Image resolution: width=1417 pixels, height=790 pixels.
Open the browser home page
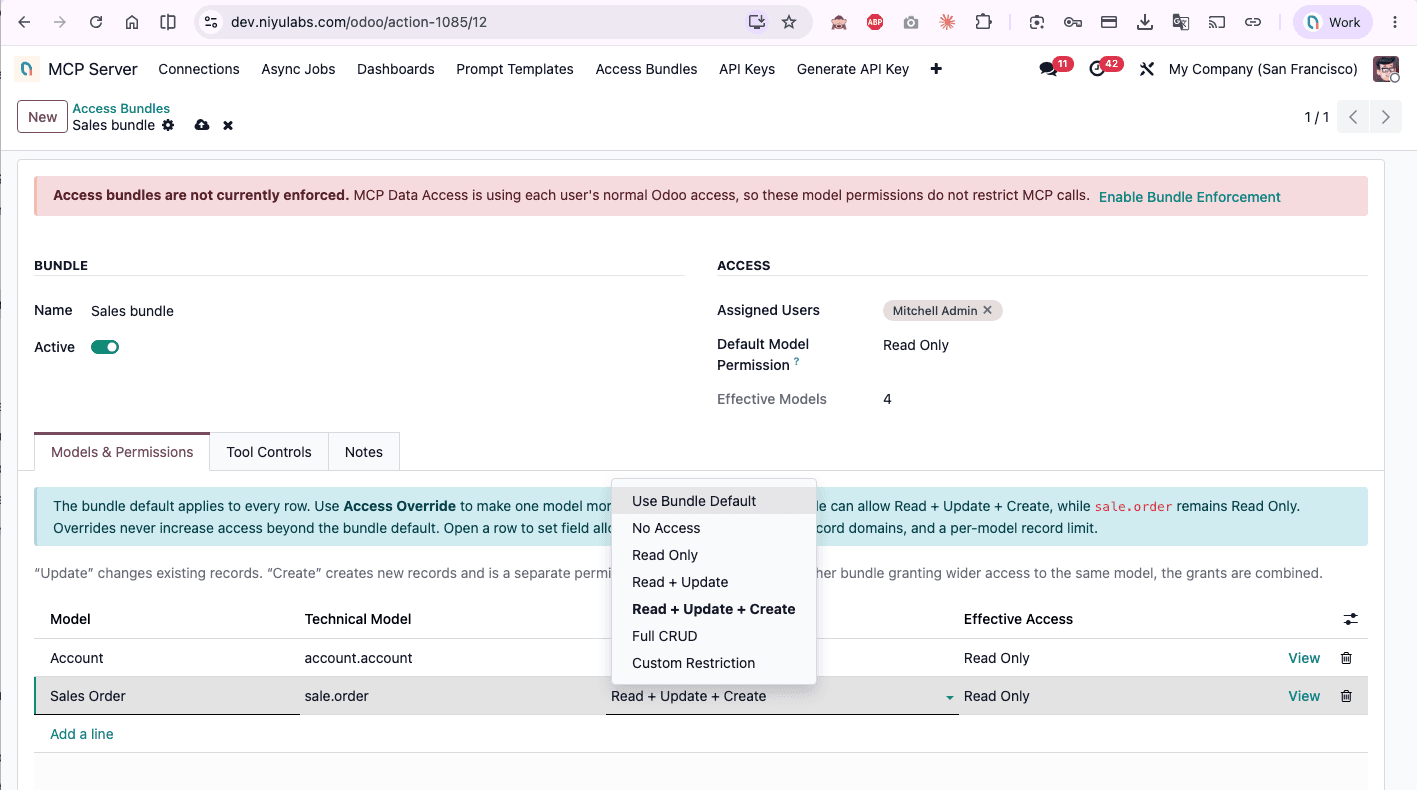(132, 22)
